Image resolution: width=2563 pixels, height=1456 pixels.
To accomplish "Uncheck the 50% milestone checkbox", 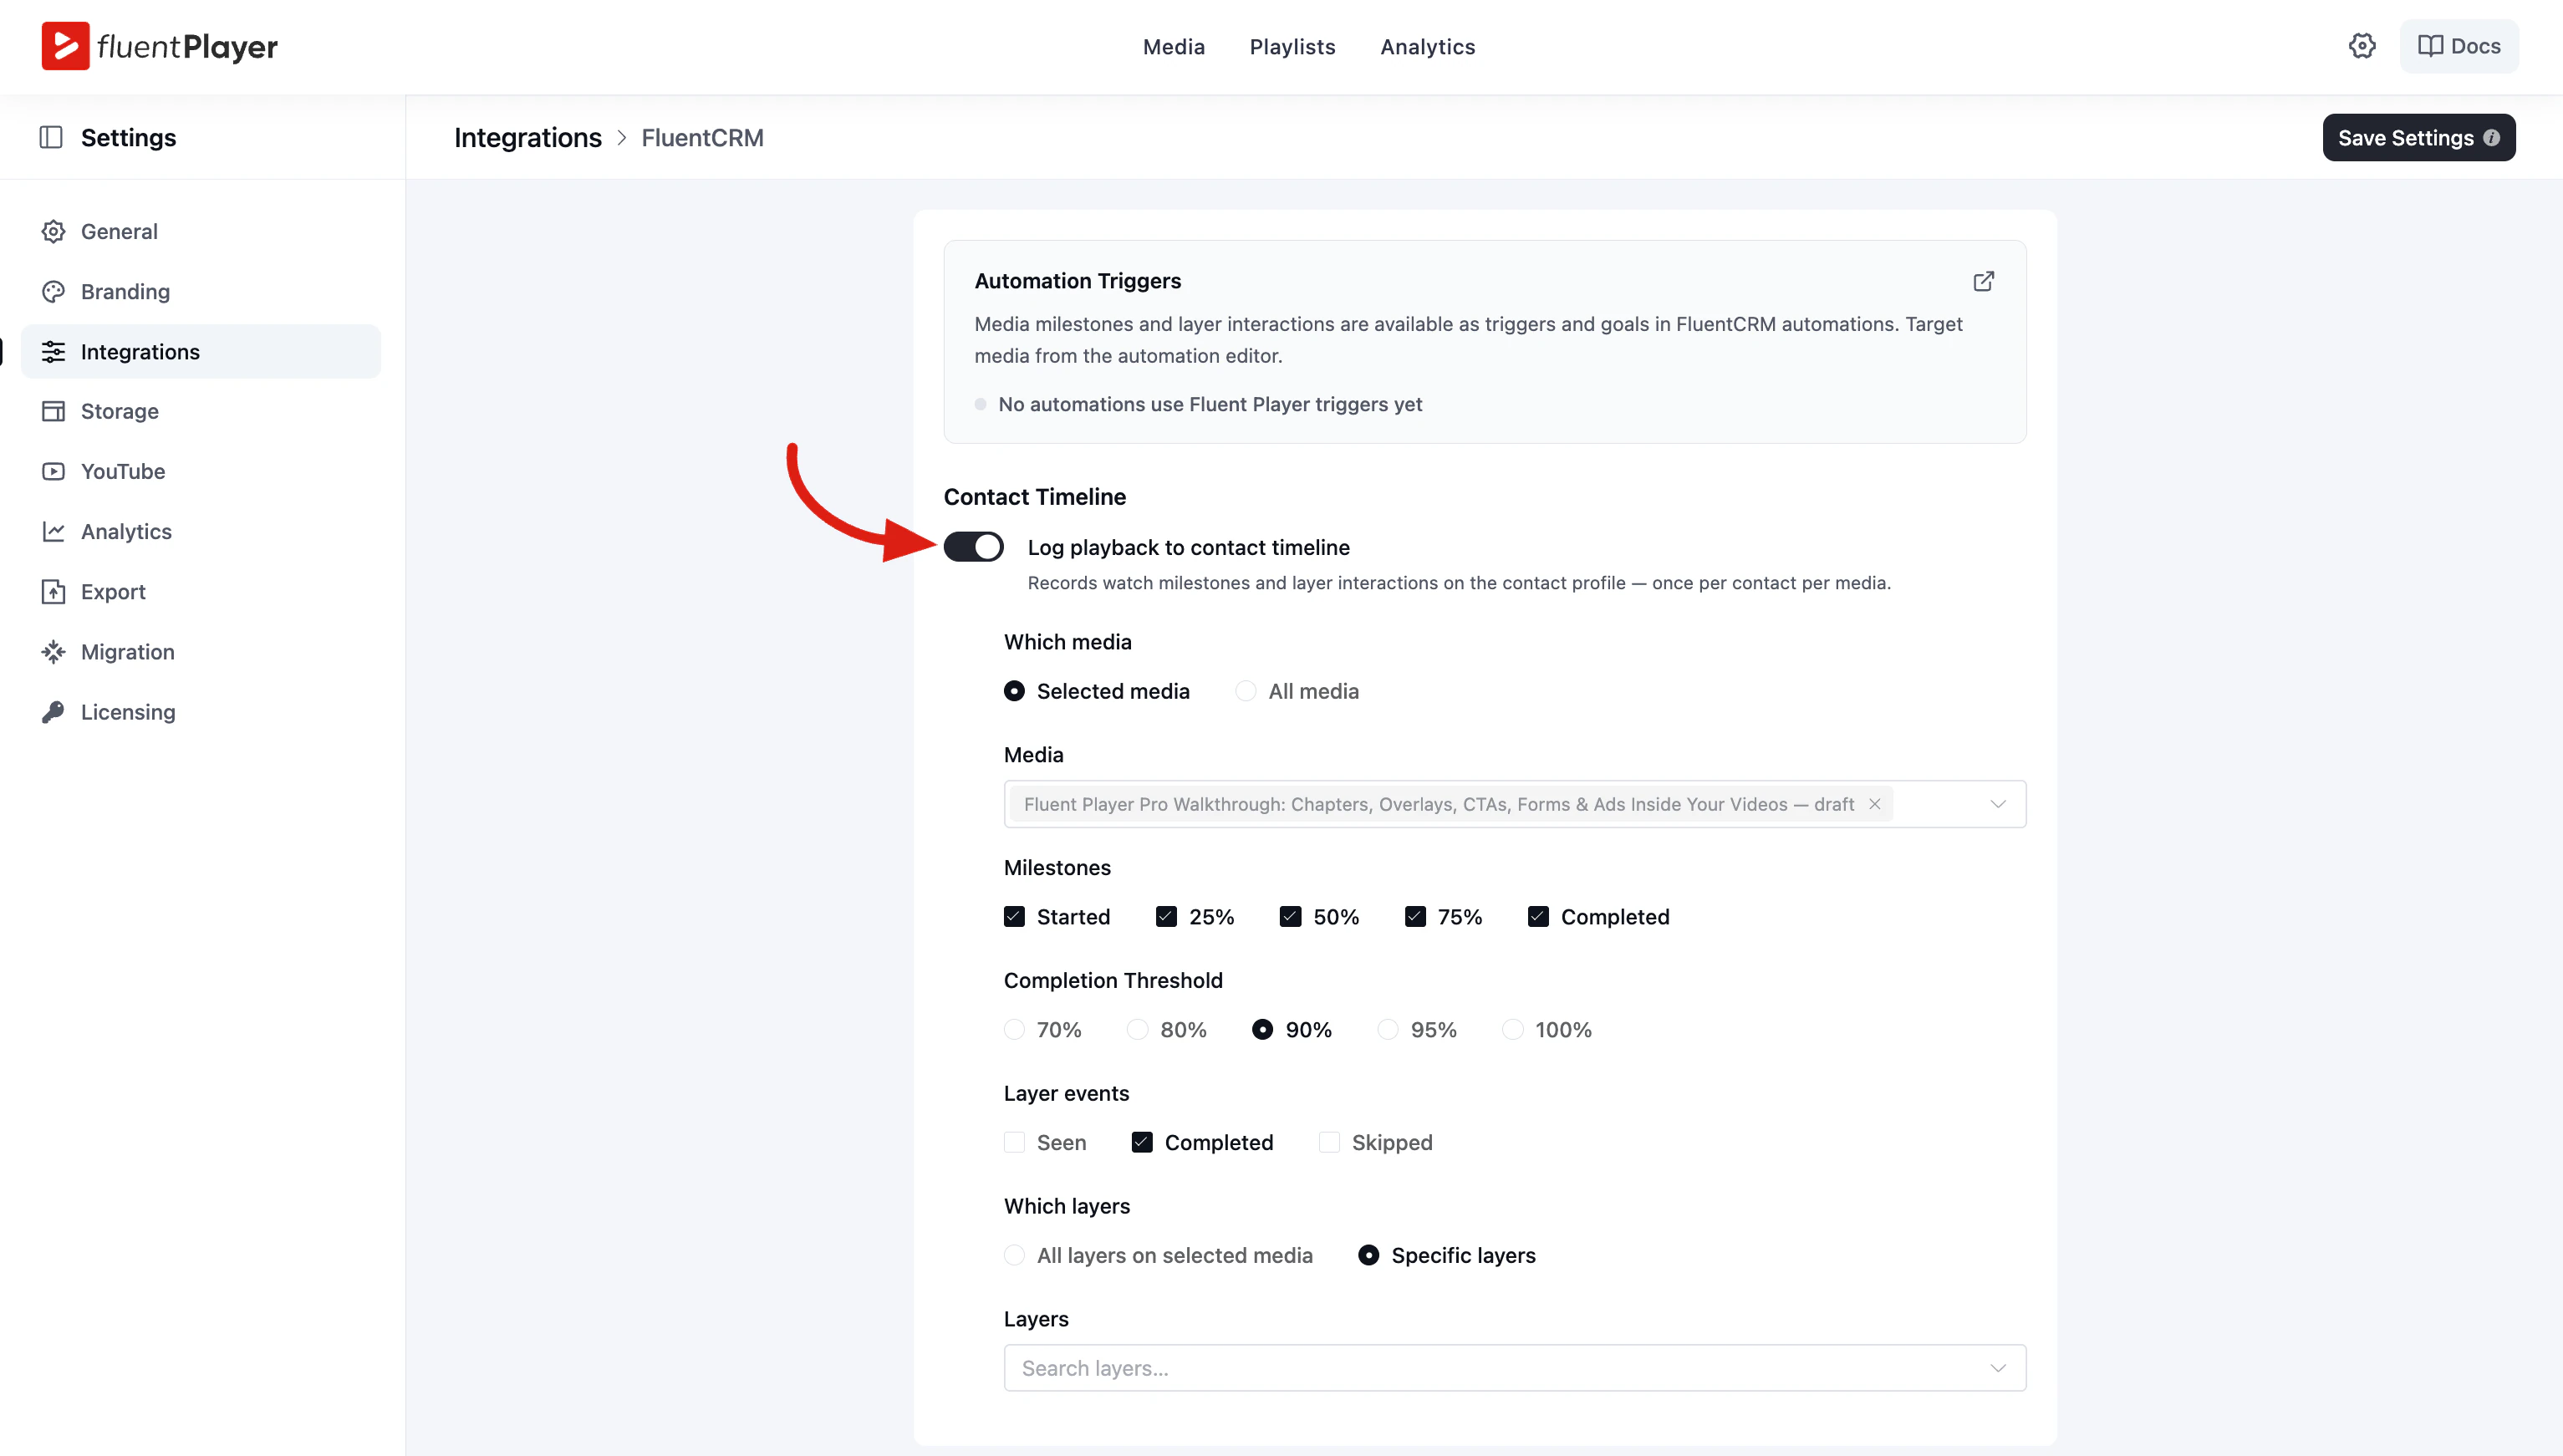I will 1290,916.
